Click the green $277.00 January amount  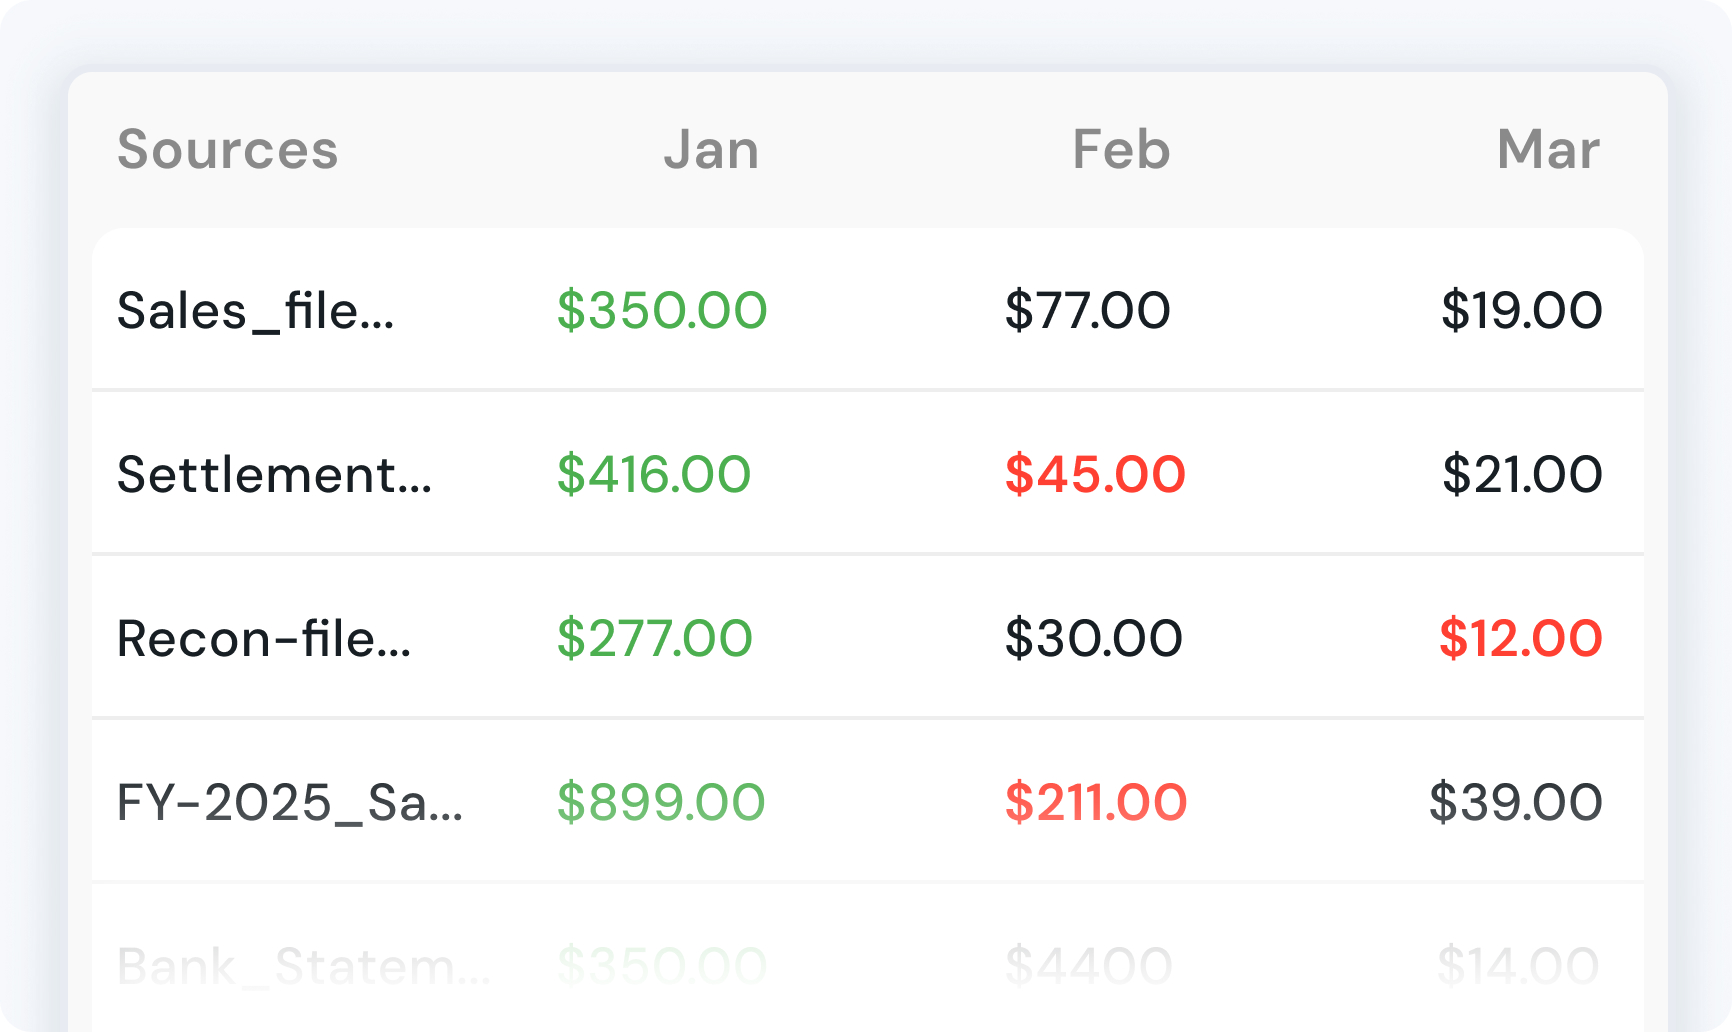point(654,638)
